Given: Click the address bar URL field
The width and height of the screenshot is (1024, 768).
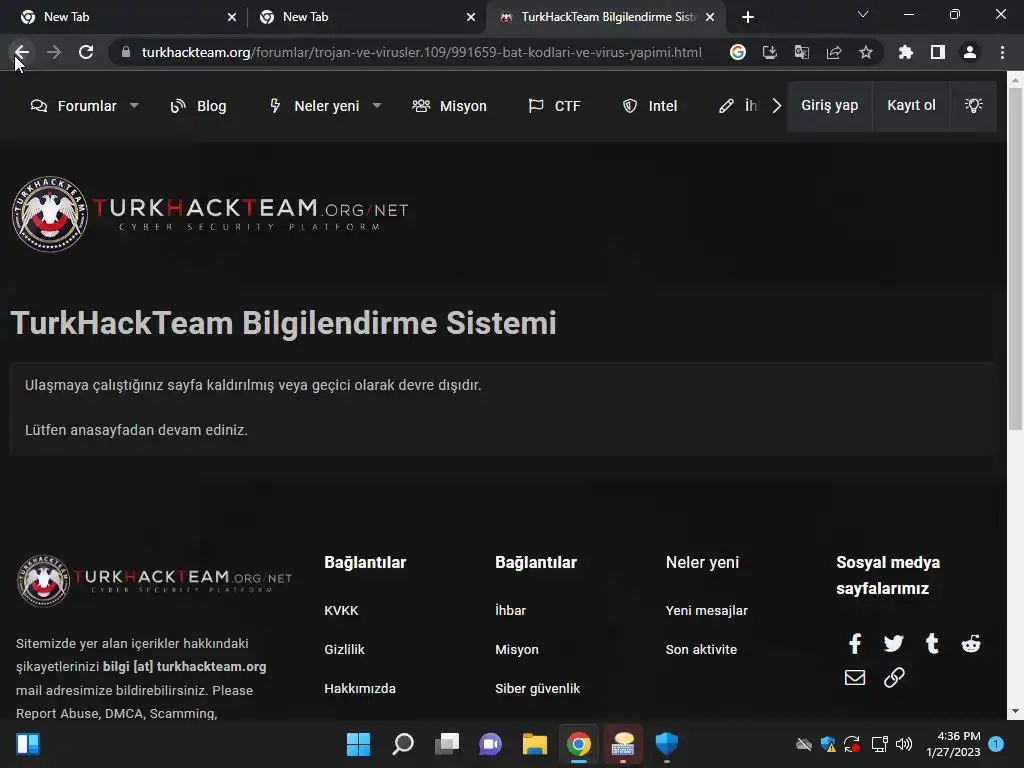Looking at the screenshot, I should coord(422,52).
